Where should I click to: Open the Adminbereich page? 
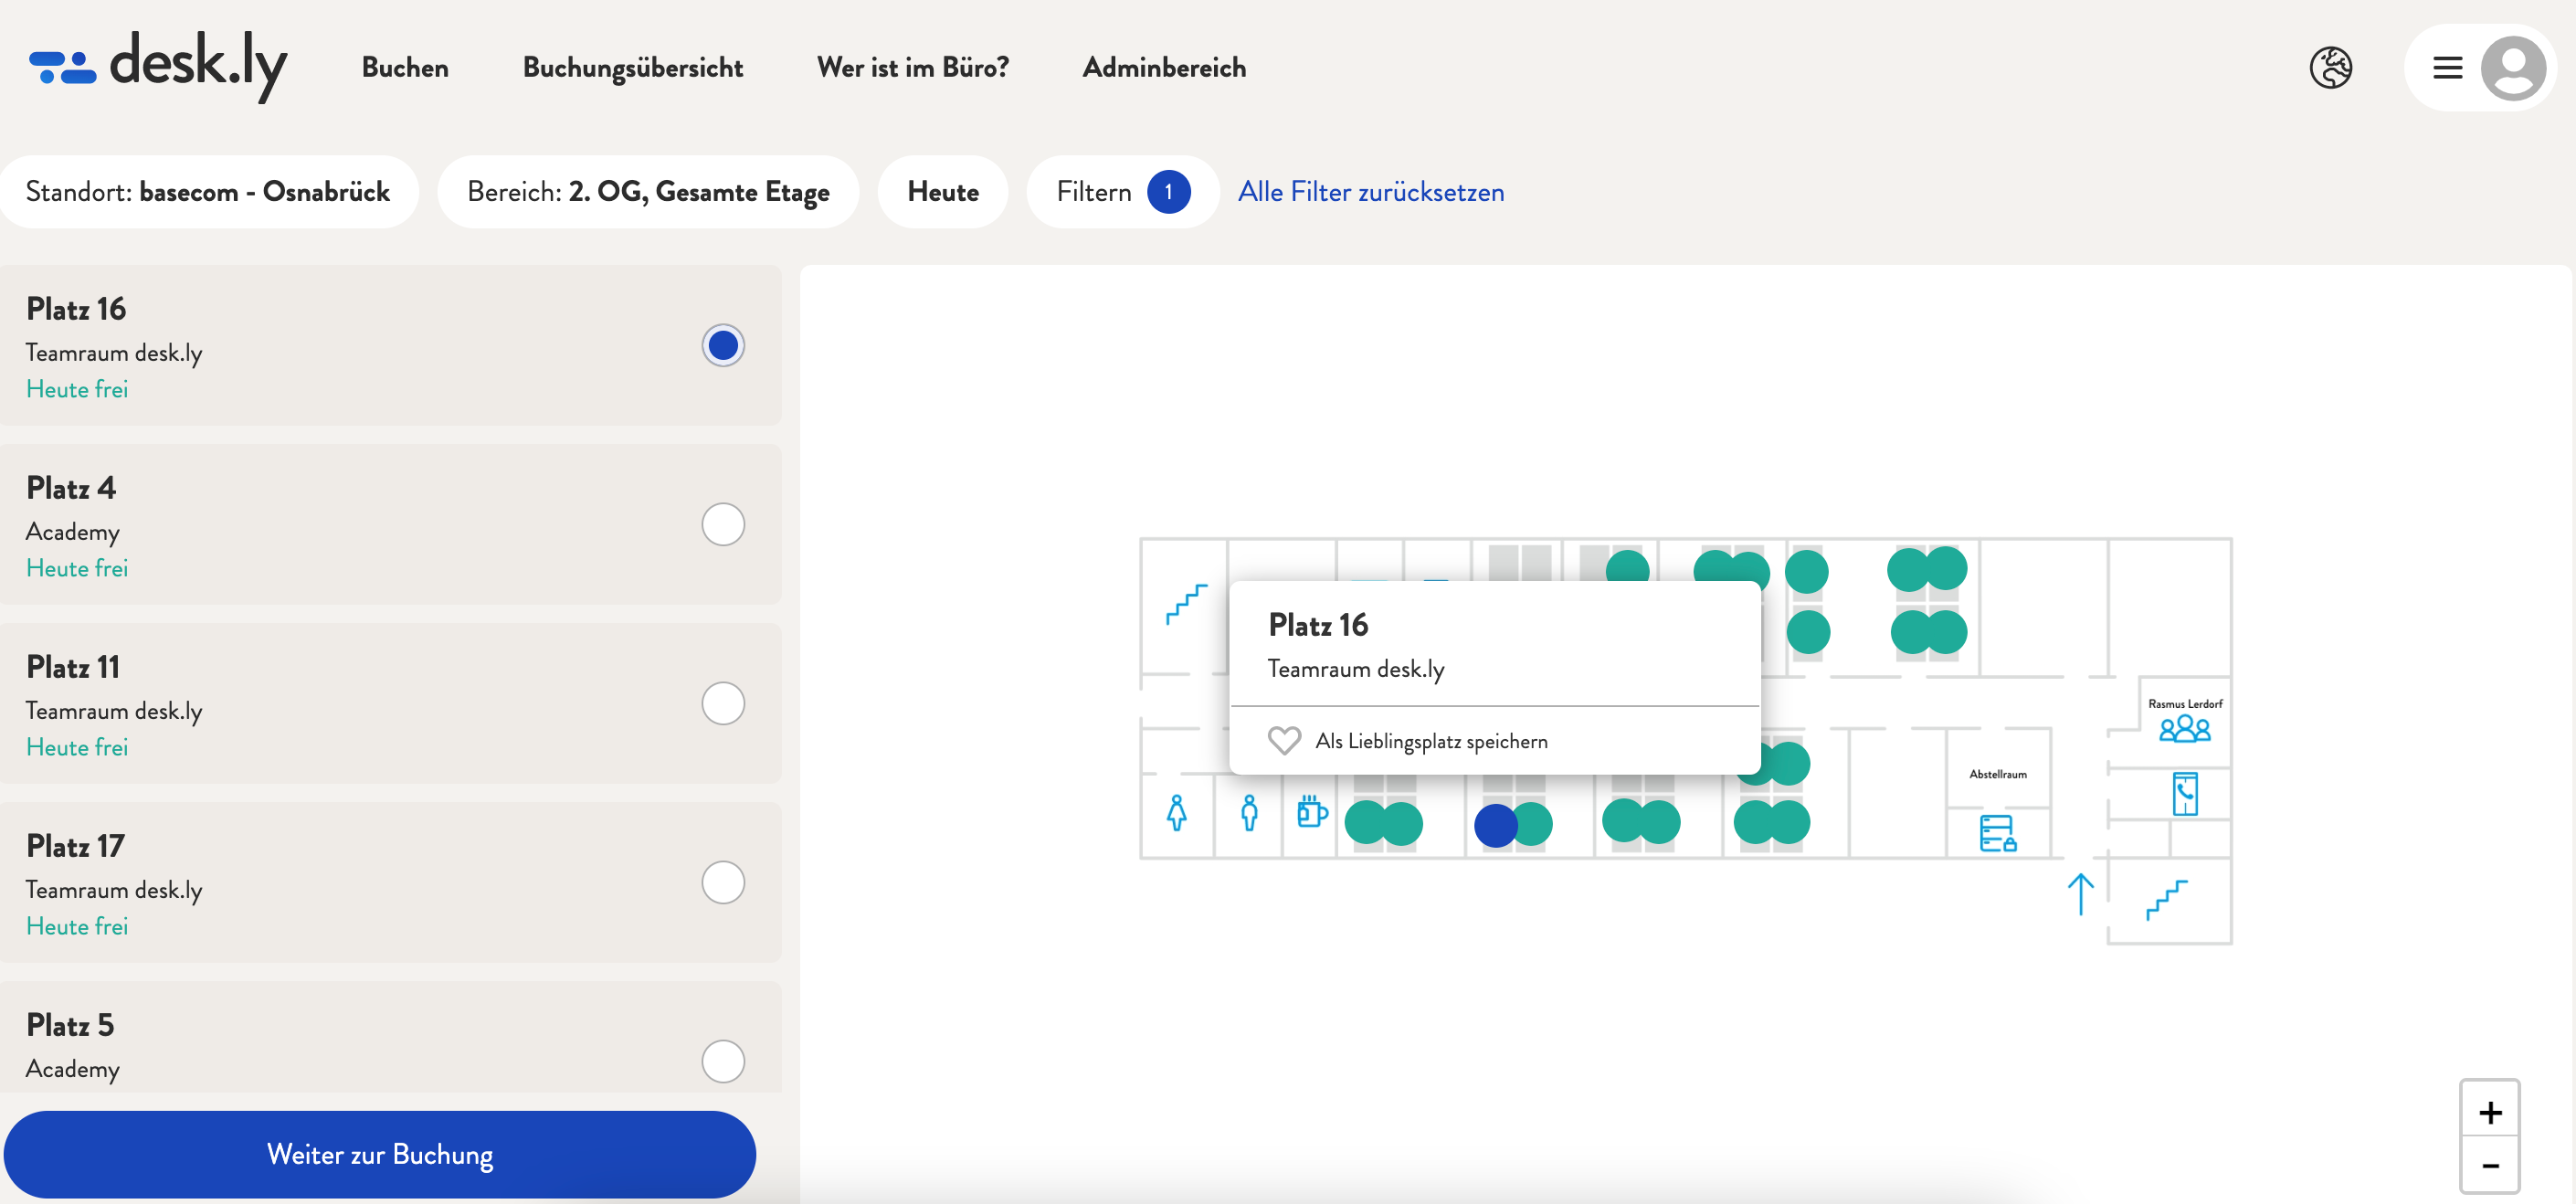(x=1164, y=68)
